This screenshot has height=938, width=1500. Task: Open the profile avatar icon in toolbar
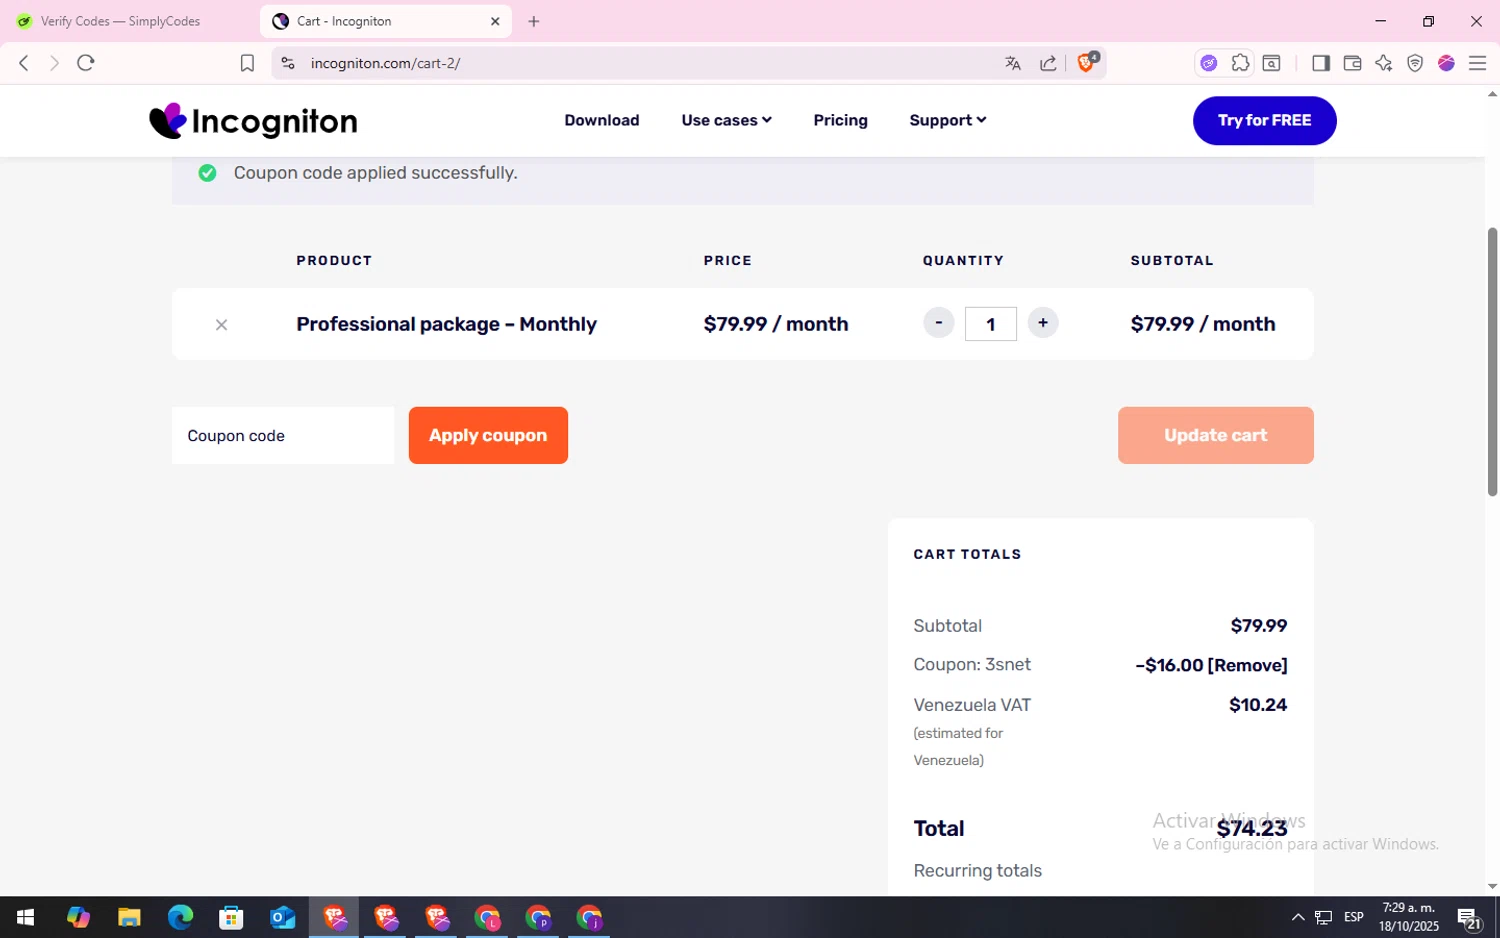pyautogui.click(x=1446, y=63)
